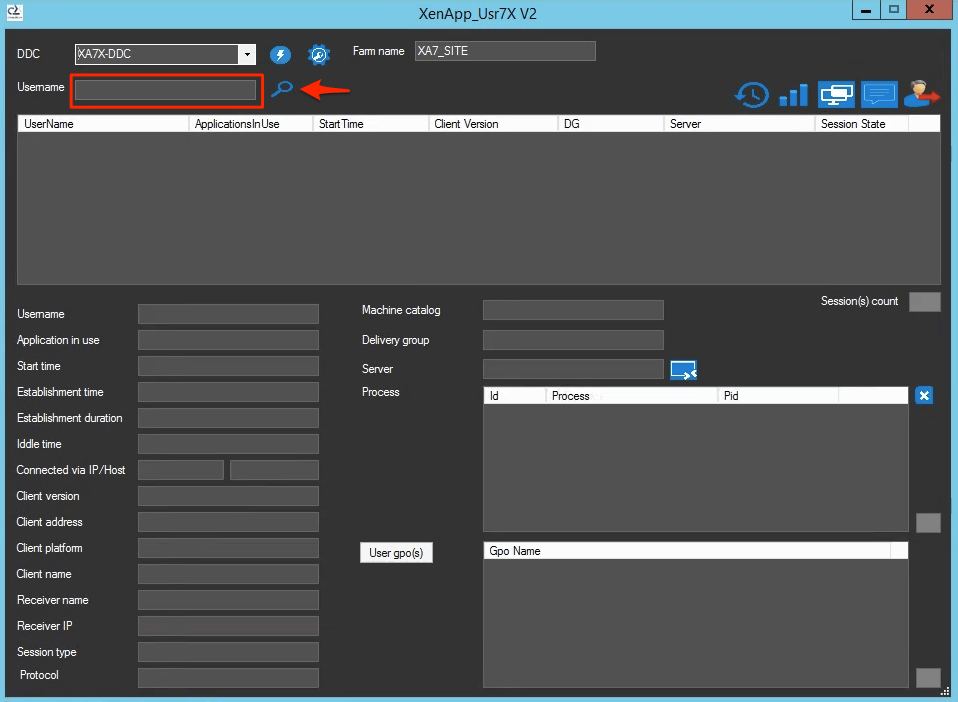
Task: Click the Gpo Name column header
Action: [x=687, y=551]
